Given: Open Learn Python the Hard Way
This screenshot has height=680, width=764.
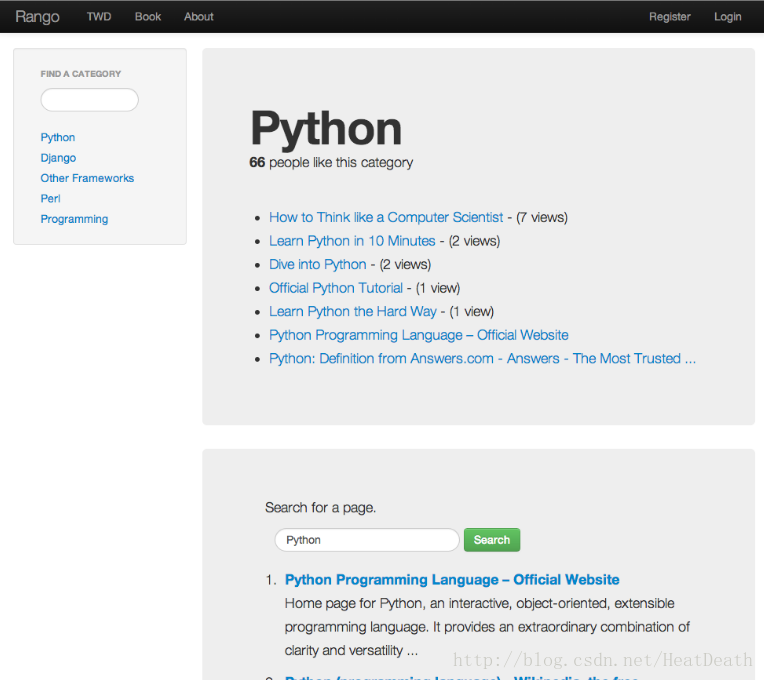Looking at the screenshot, I should 352,311.
